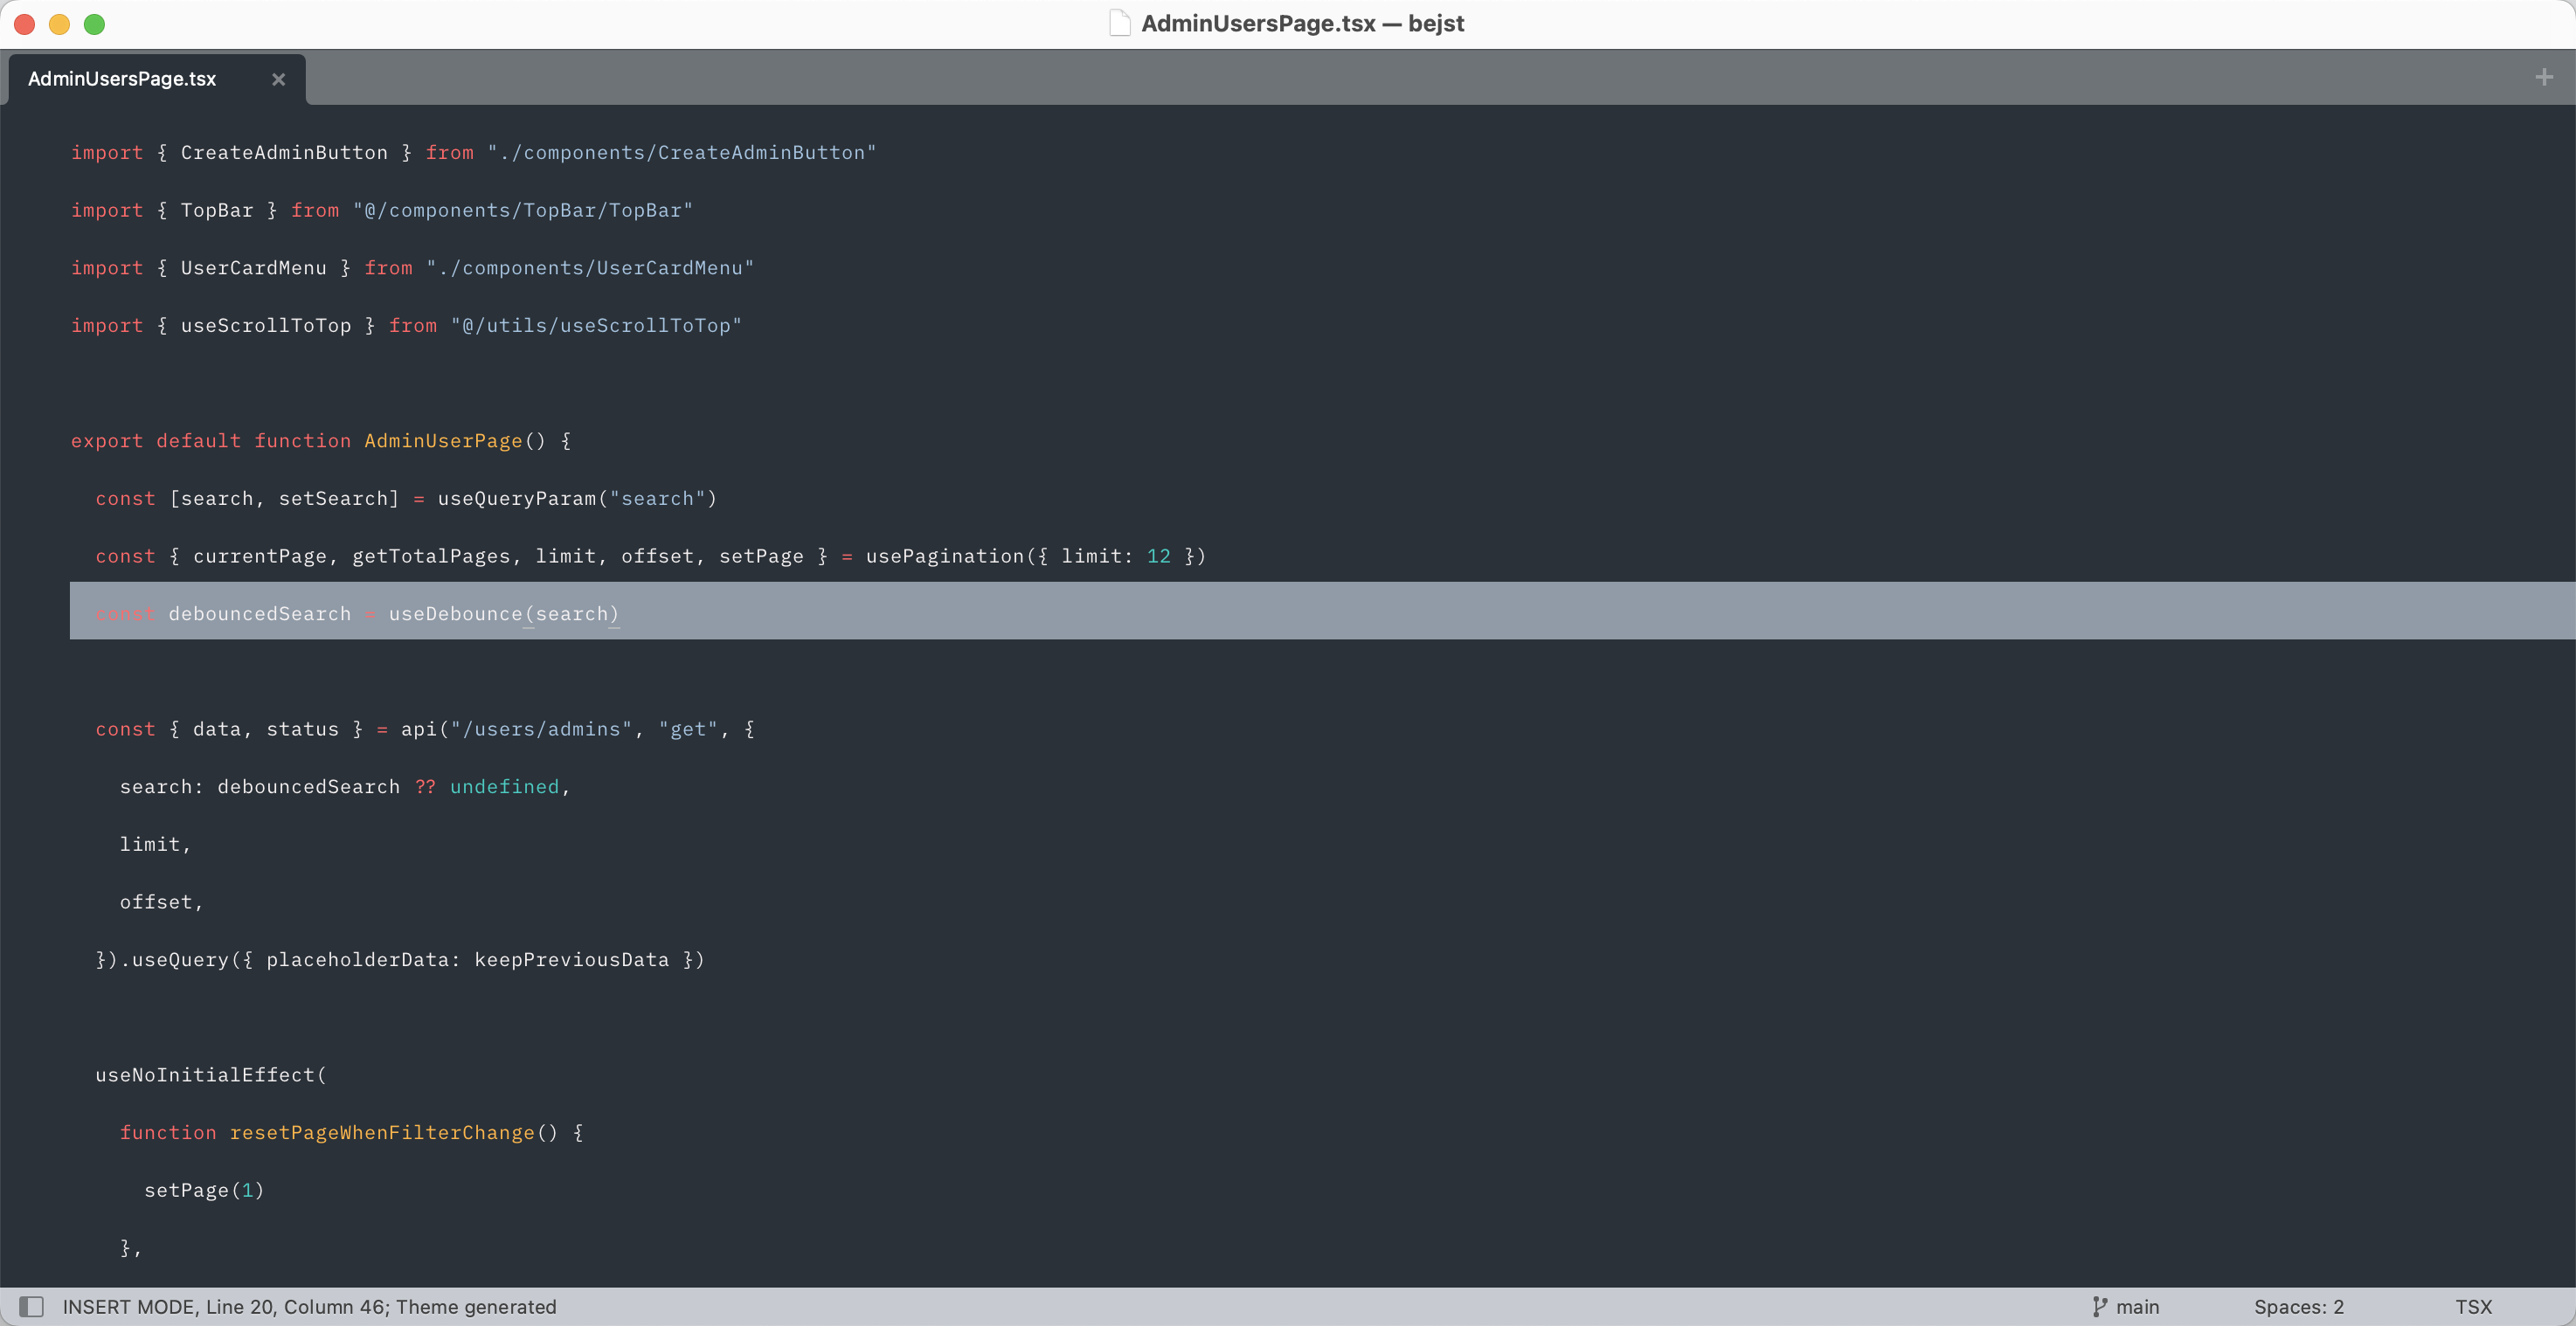Click 'usePagination' call
The image size is (2576, 1326).
(x=945, y=557)
